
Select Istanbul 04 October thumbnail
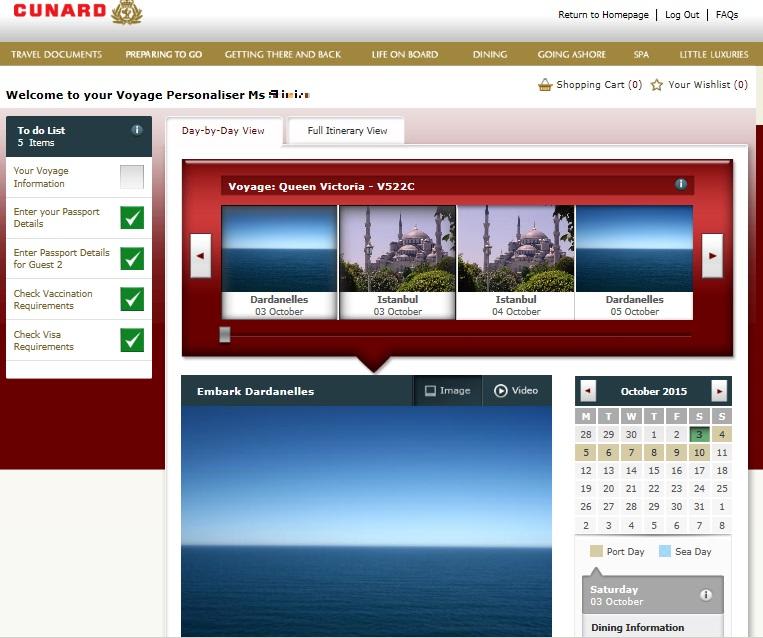pos(516,262)
